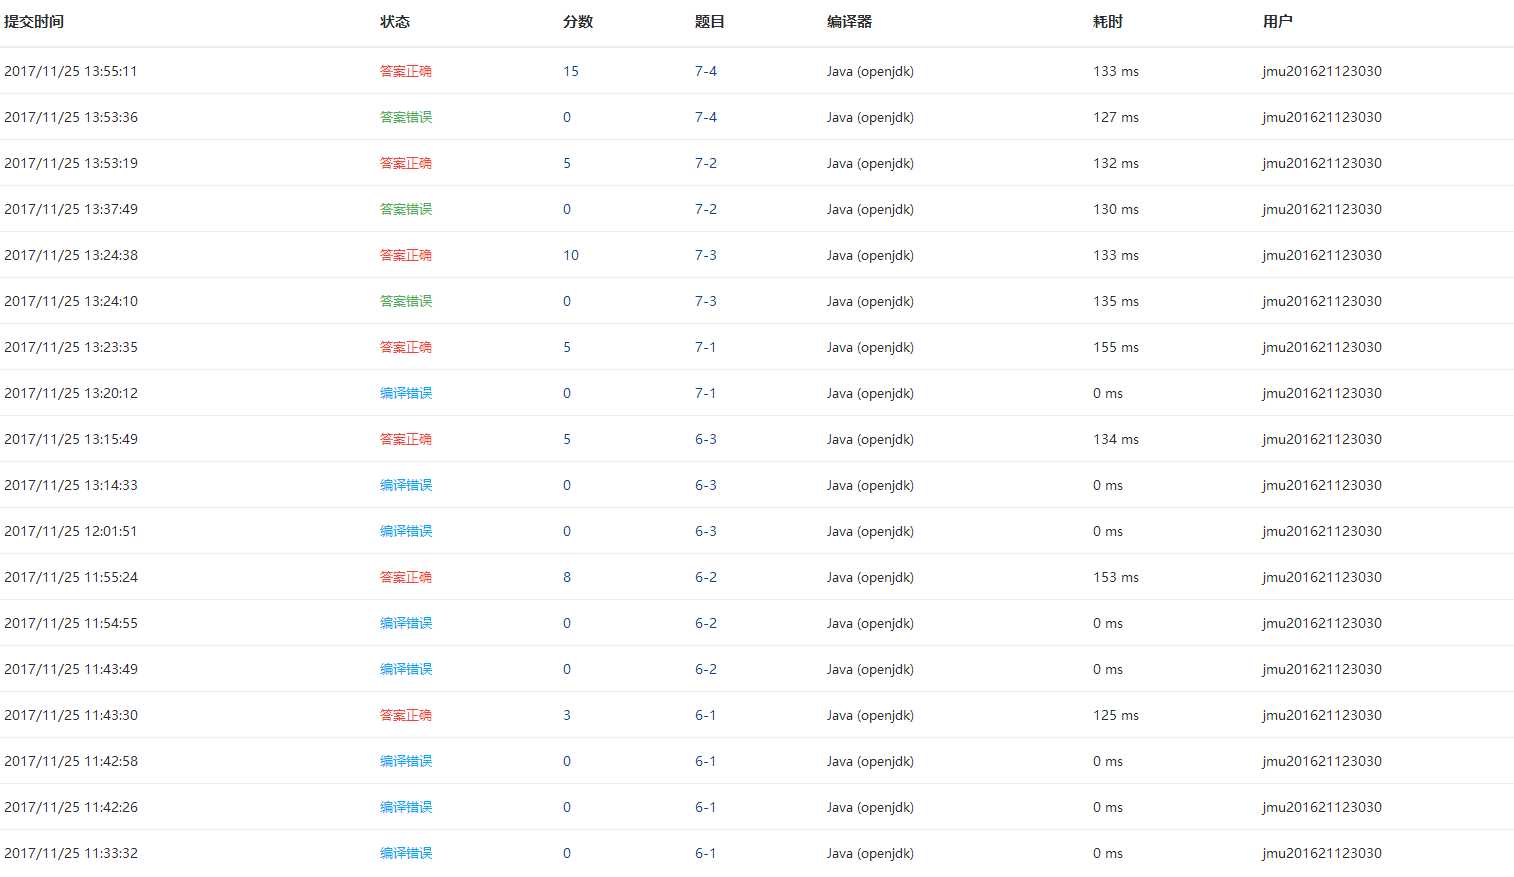This screenshot has width=1514, height=877.
Task: Open problem 6-2 in the 11:43:49 row
Action: tap(706, 669)
